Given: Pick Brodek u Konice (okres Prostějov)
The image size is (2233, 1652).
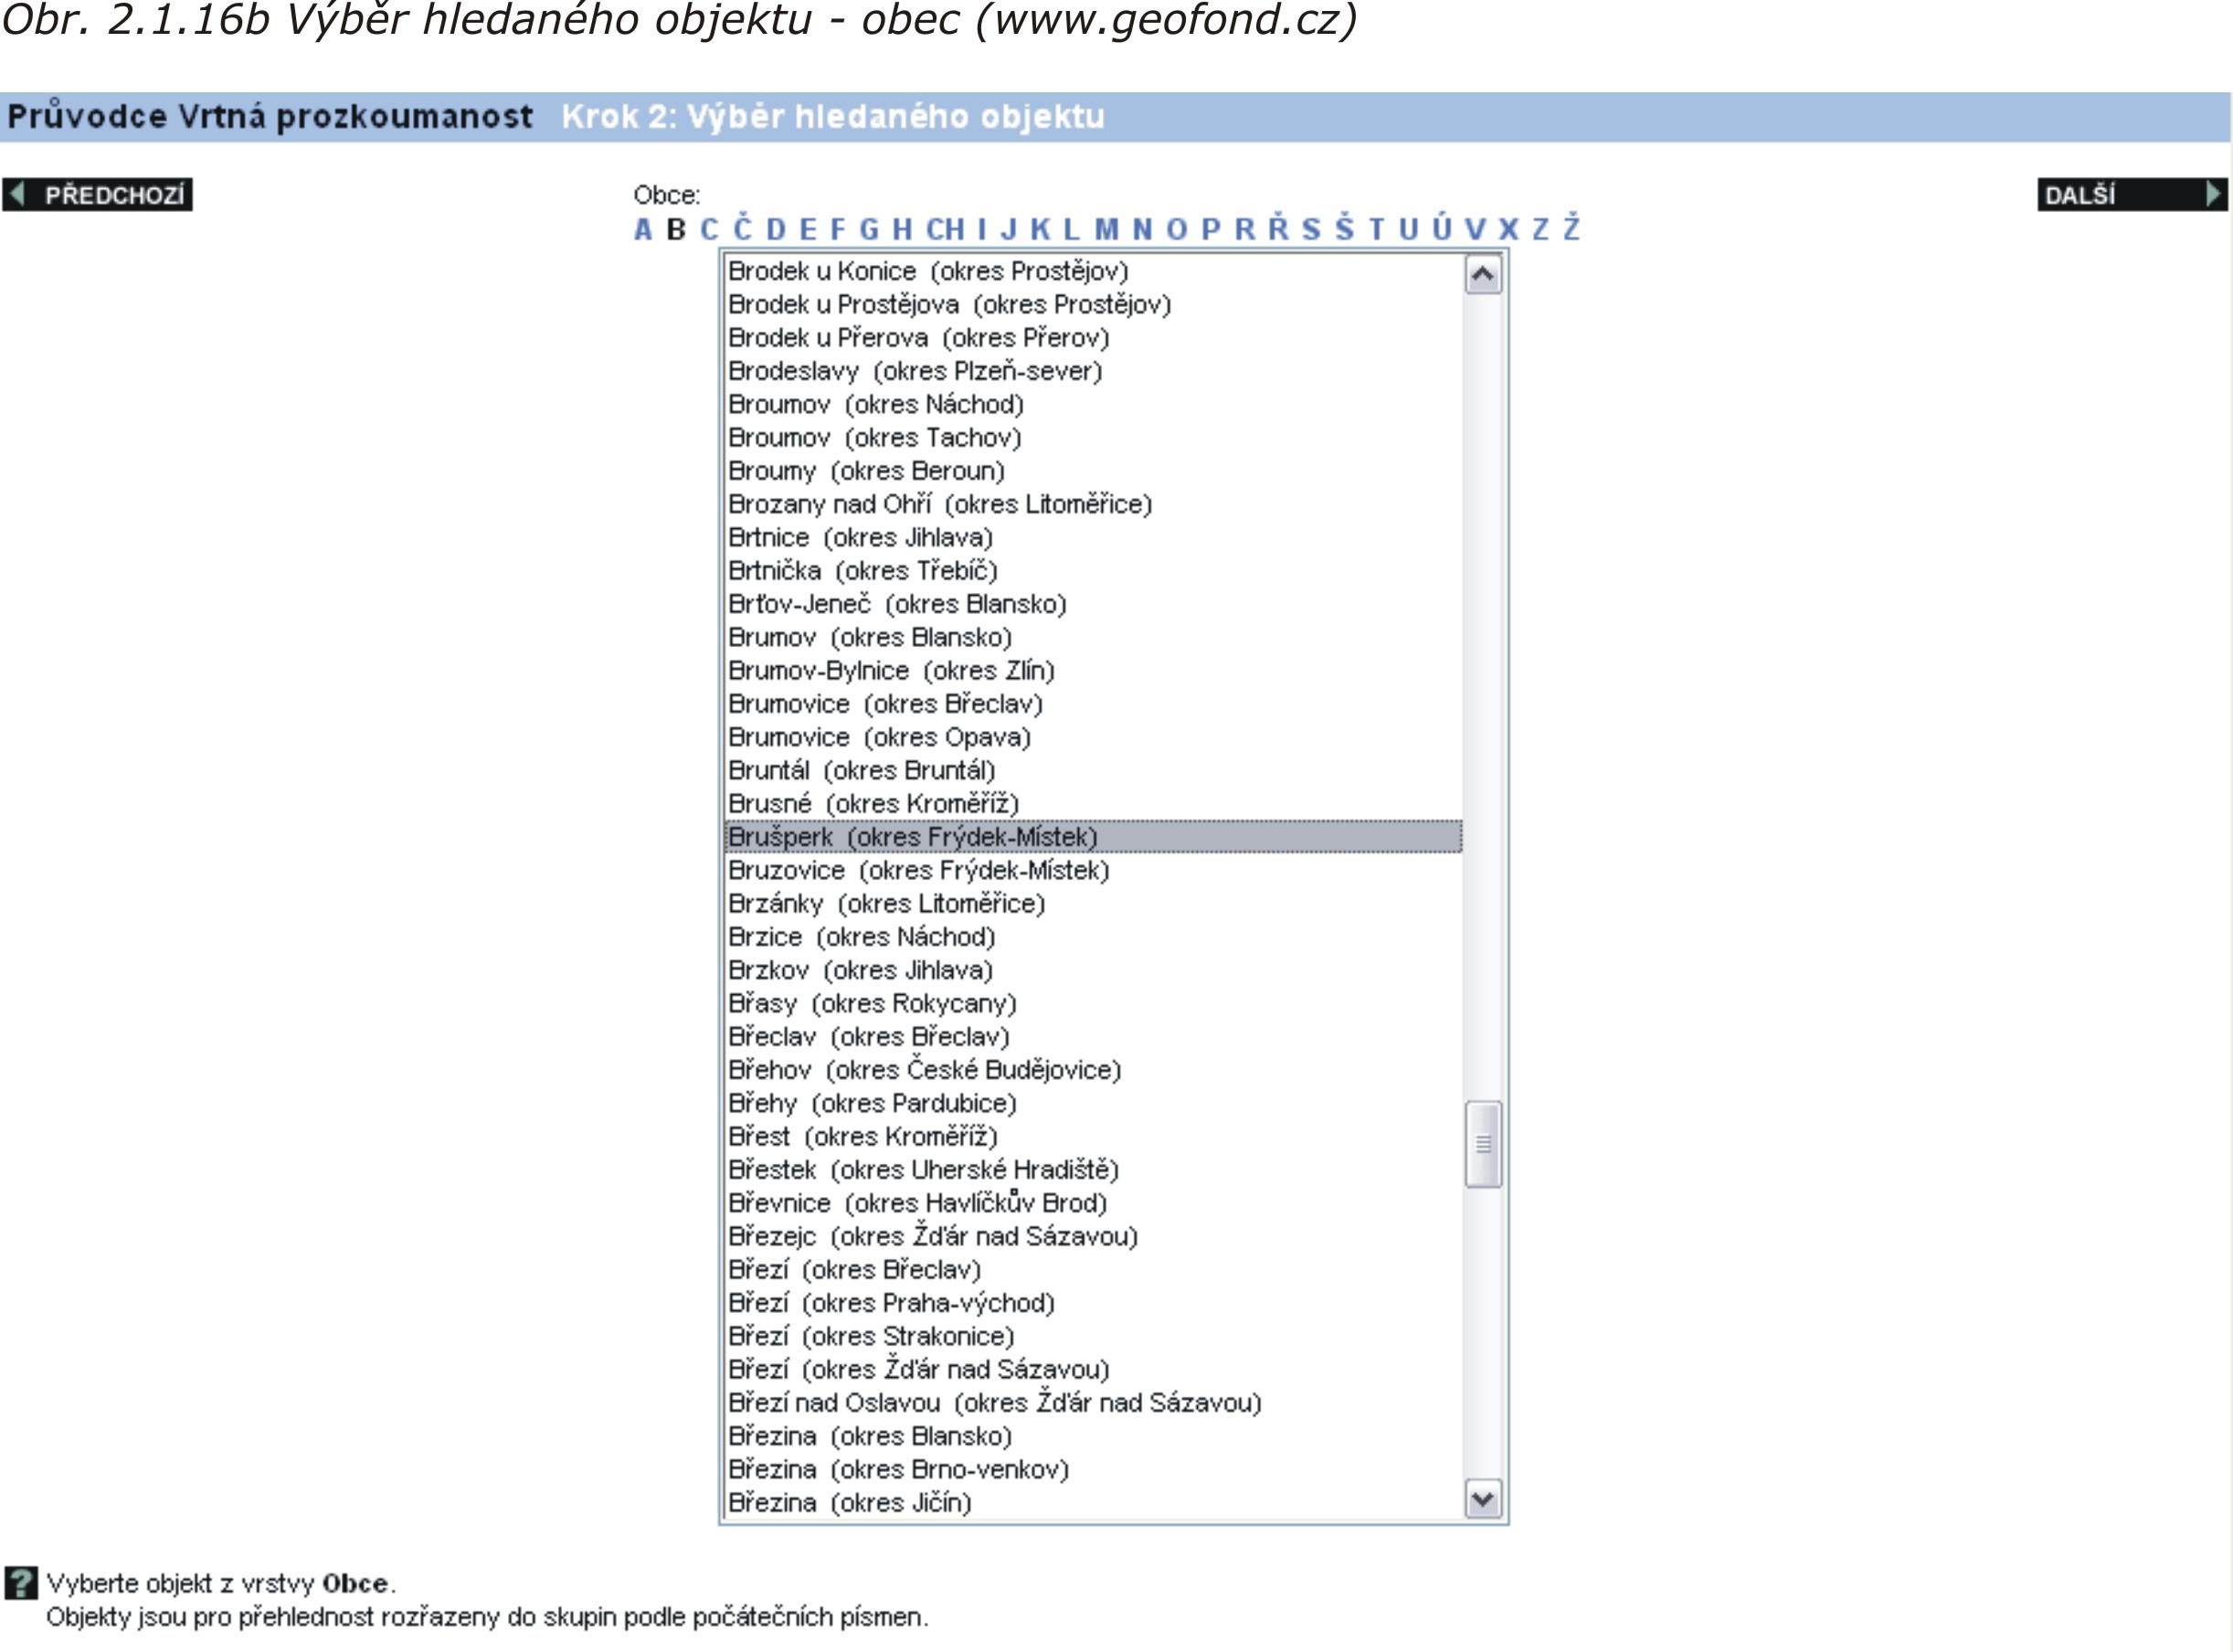Looking at the screenshot, I should (x=927, y=271).
